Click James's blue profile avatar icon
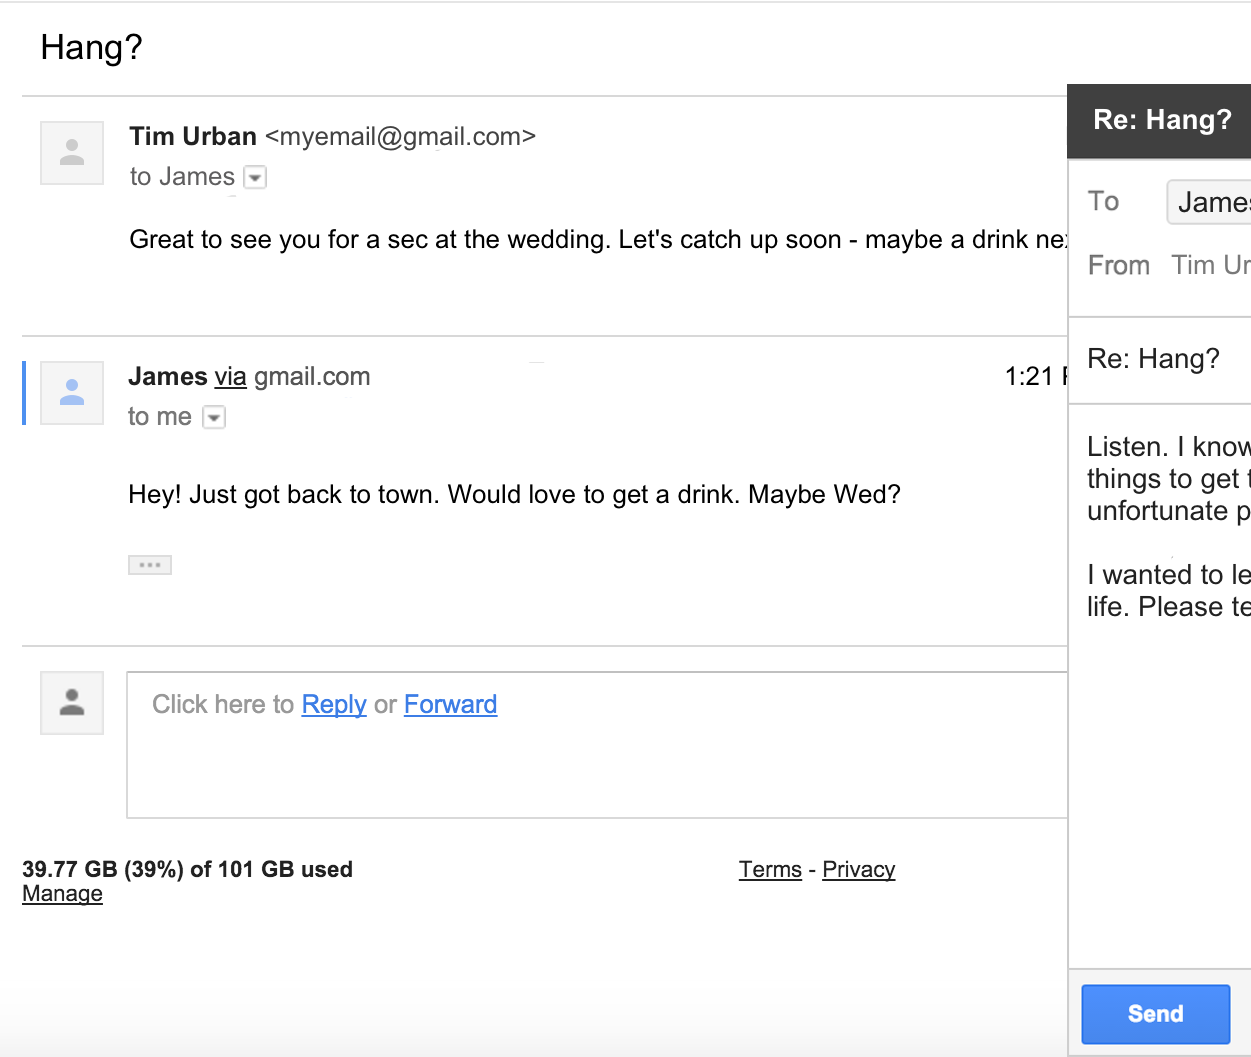The height and width of the screenshot is (1057, 1251). pyautogui.click(x=72, y=393)
